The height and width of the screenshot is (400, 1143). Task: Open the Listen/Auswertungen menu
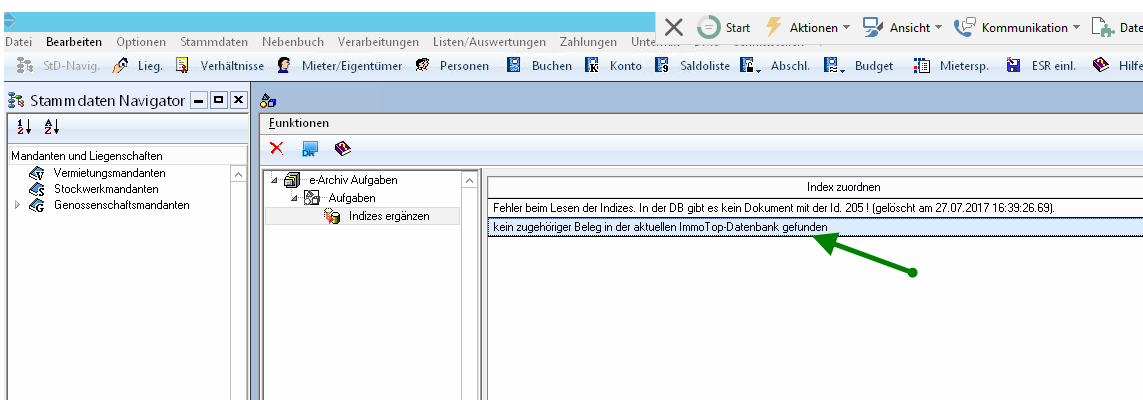(x=489, y=42)
